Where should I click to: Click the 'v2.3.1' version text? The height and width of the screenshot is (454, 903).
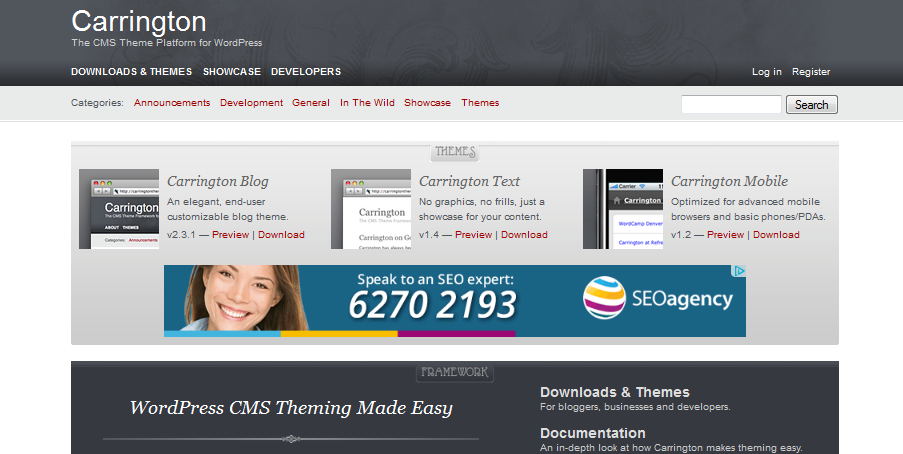[x=181, y=234]
